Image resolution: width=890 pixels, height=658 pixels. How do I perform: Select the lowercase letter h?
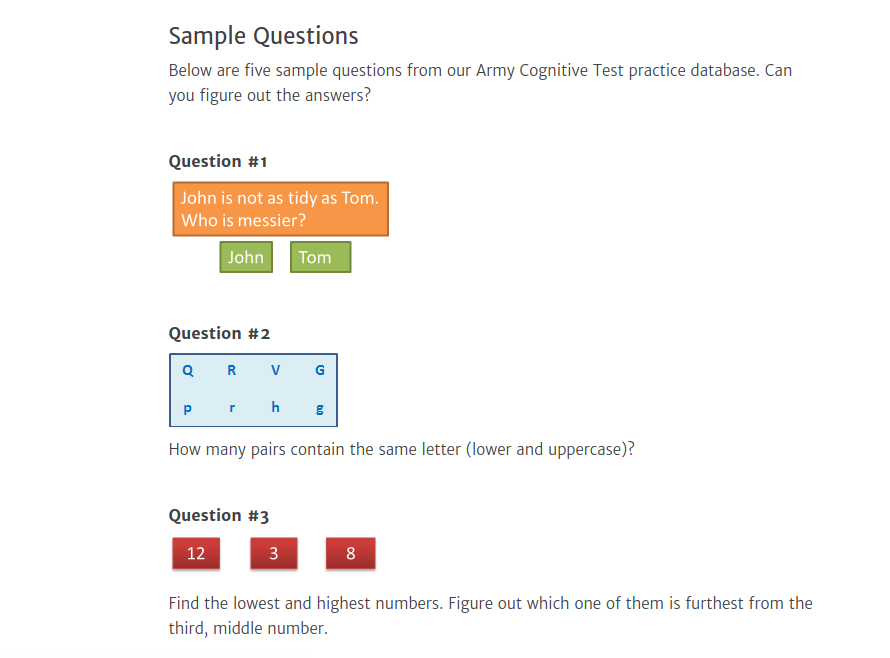point(276,407)
